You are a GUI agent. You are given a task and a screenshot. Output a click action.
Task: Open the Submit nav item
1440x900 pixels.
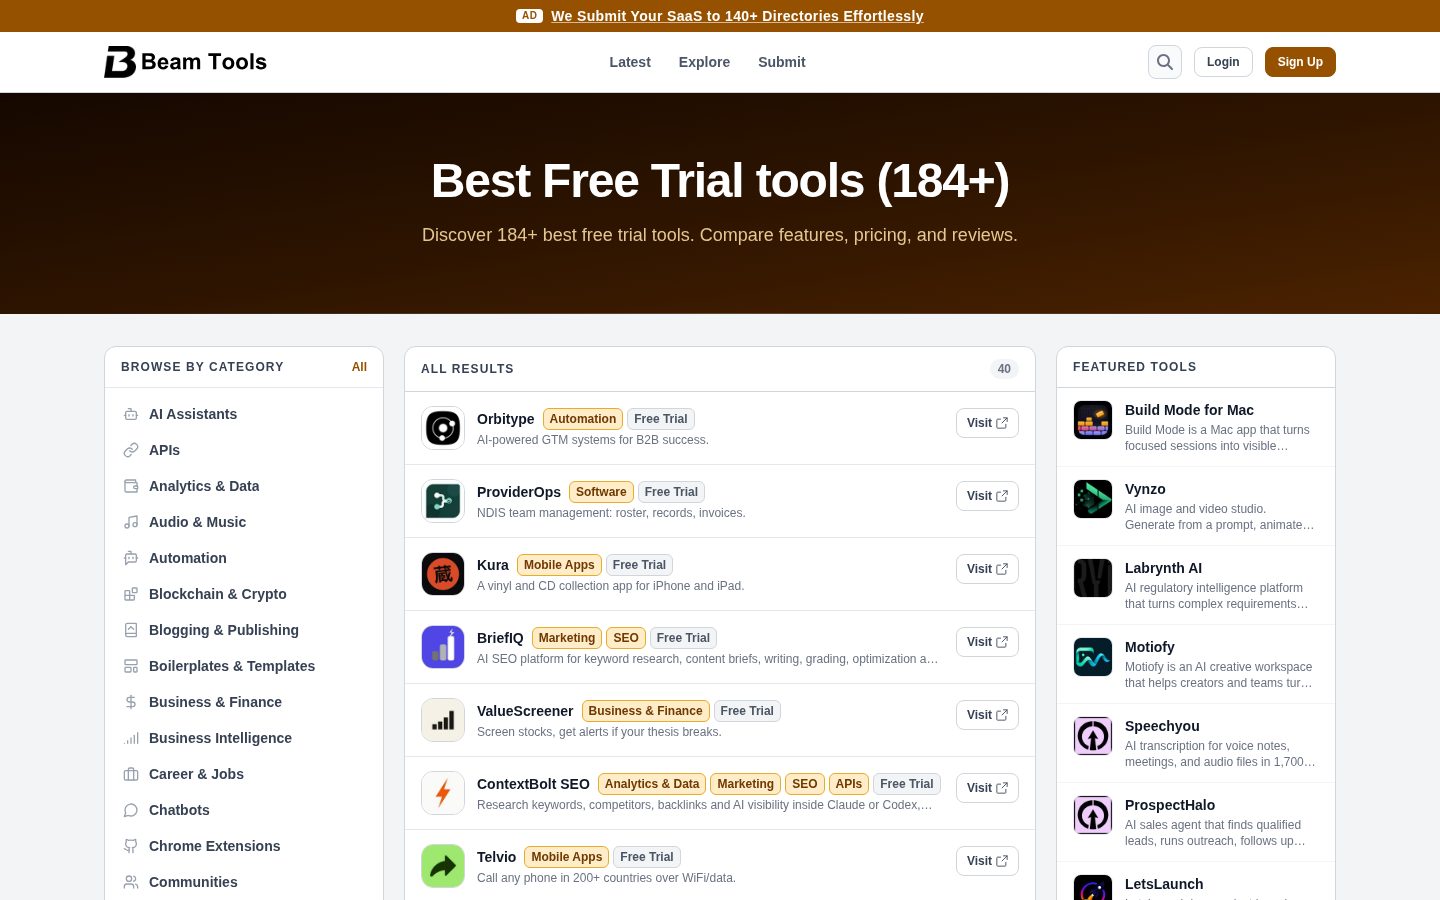(x=782, y=62)
